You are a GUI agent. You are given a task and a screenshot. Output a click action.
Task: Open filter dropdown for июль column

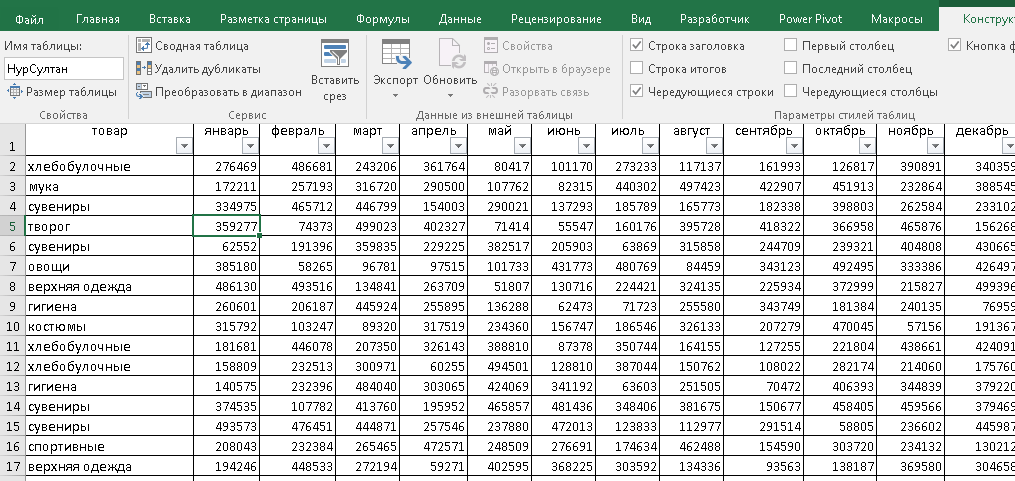(x=651, y=146)
